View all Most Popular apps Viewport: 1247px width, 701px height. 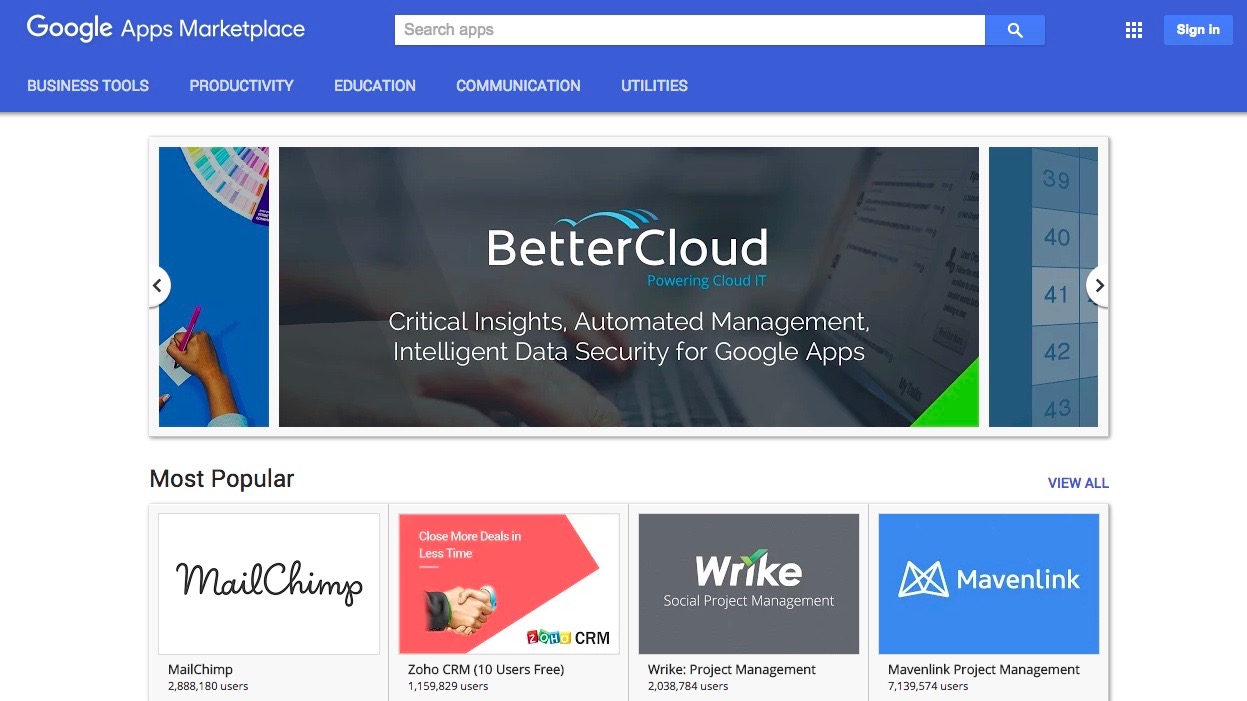coord(1078,483)
